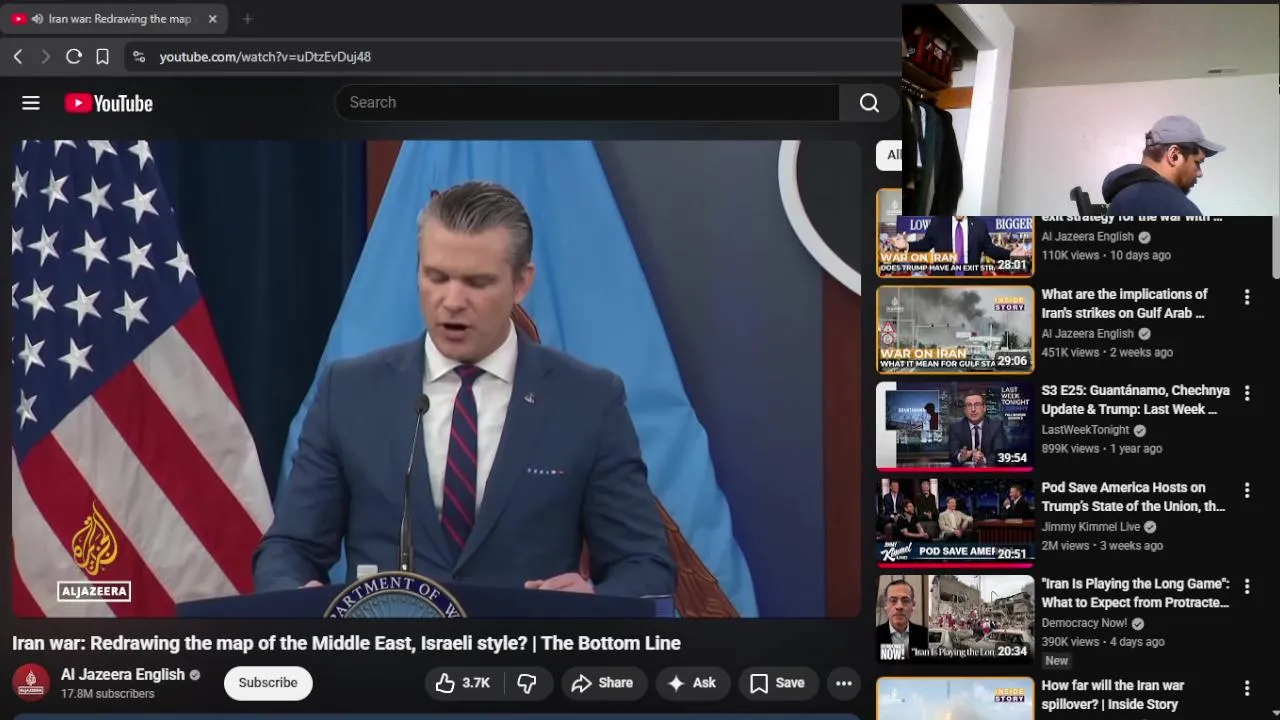
Task: Click the search magnifier button
Action: click(869, 102)
